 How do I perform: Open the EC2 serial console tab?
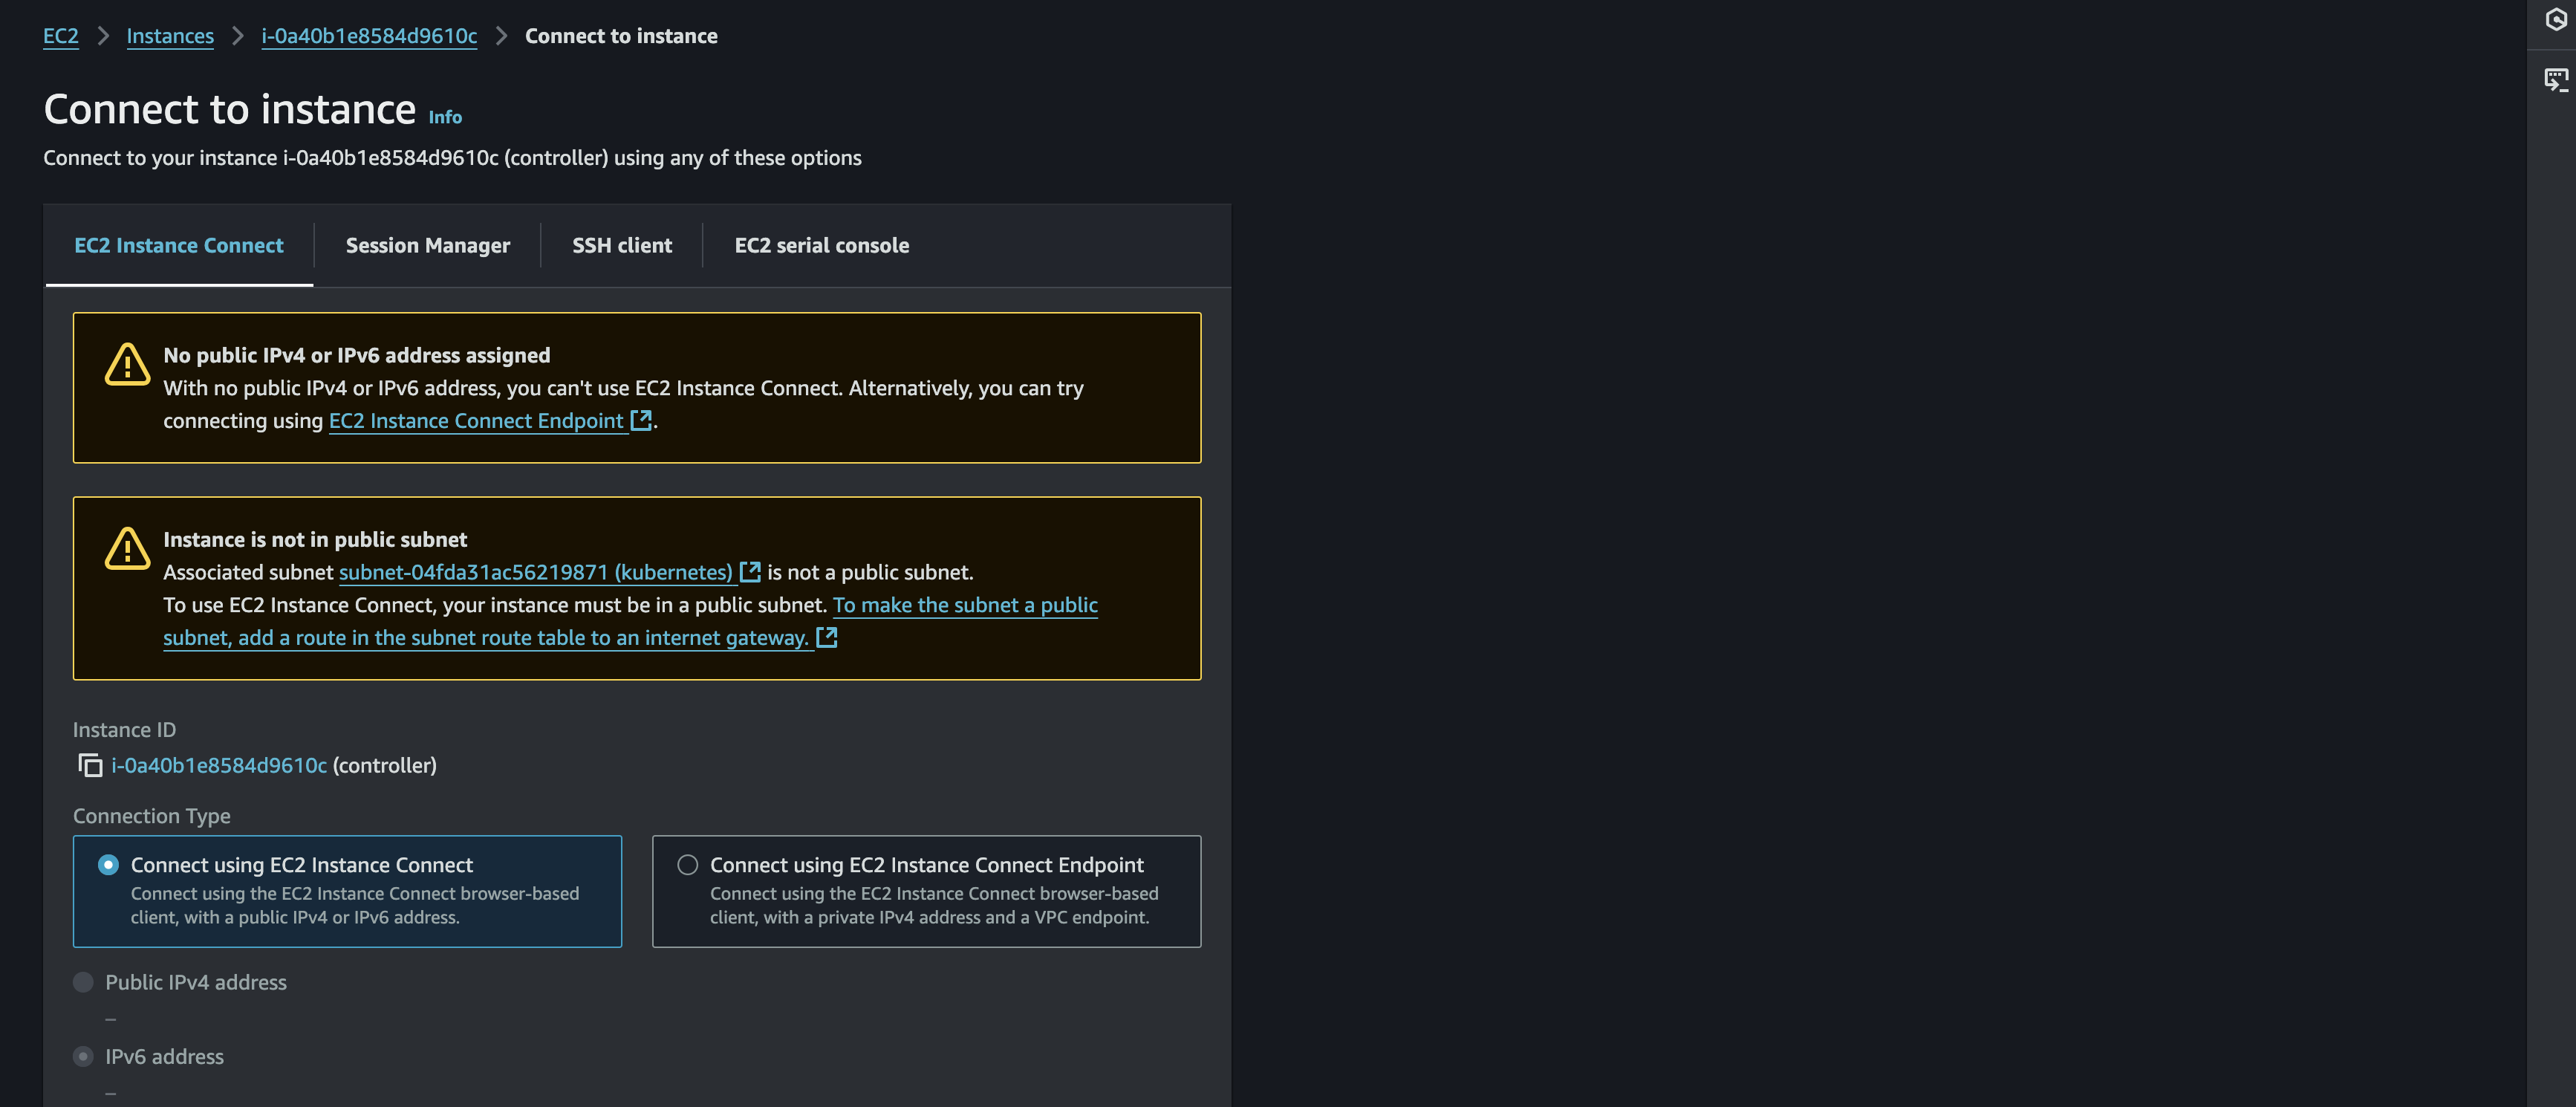[x=822, y=245]
